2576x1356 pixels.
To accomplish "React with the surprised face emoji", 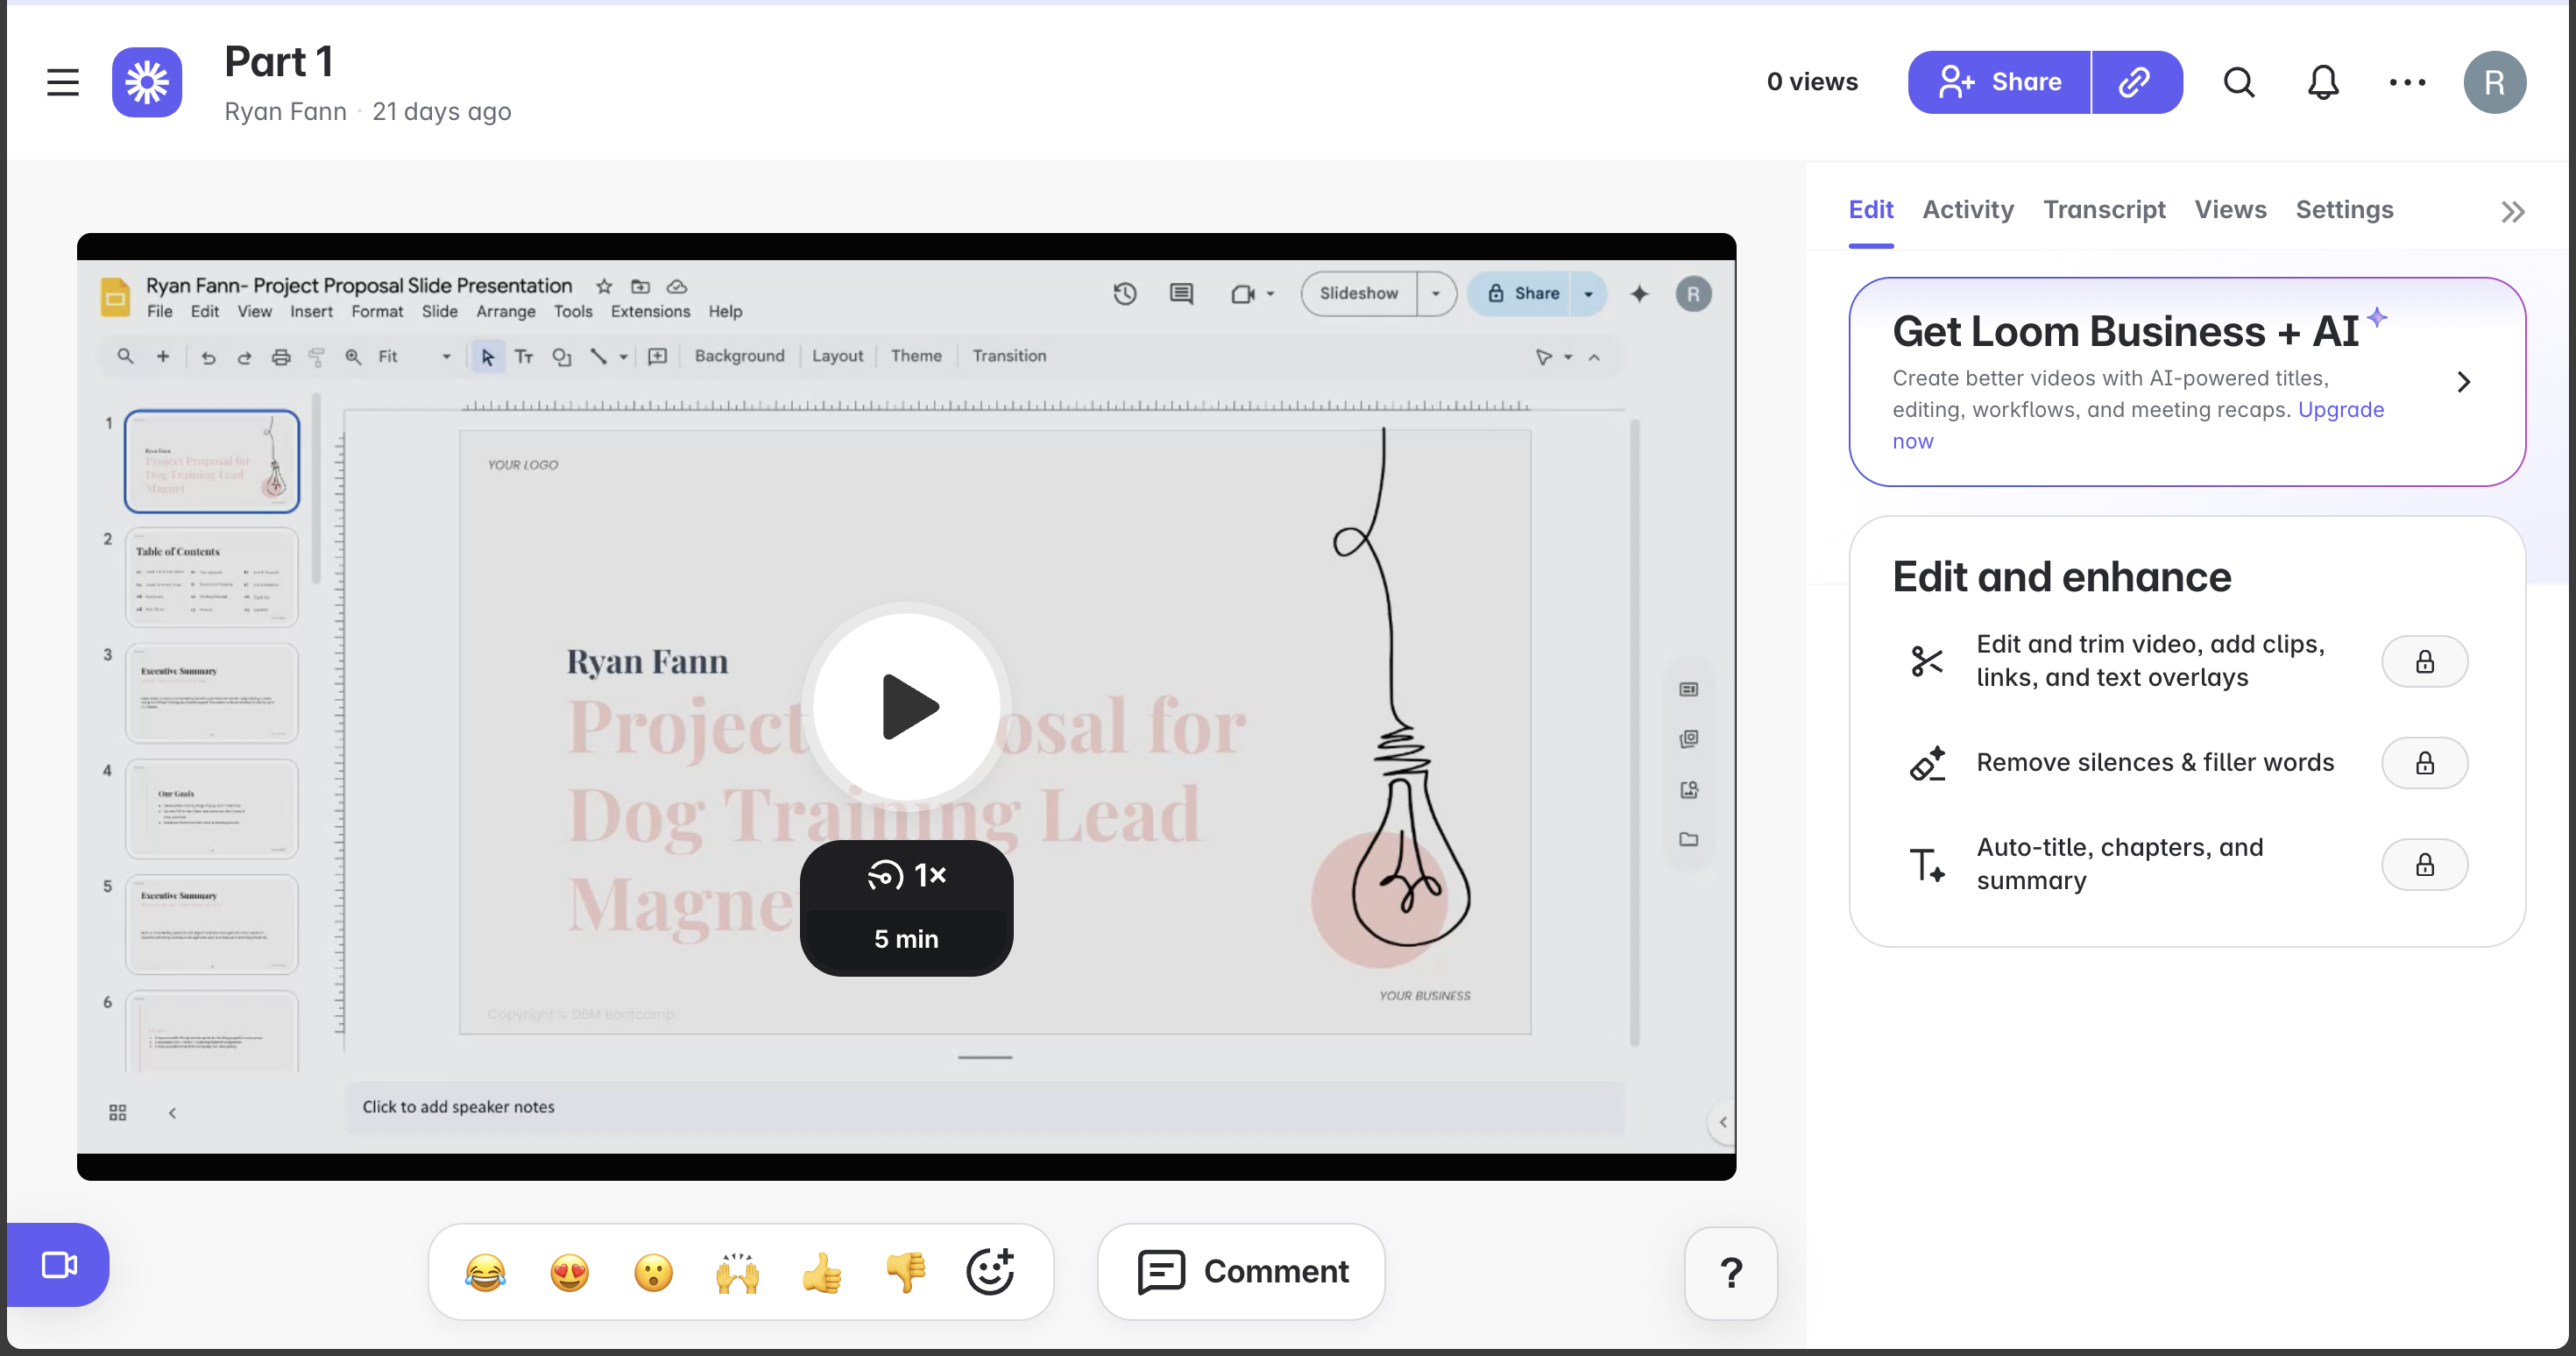I will pyautogui.click(x=653, y=1272).
